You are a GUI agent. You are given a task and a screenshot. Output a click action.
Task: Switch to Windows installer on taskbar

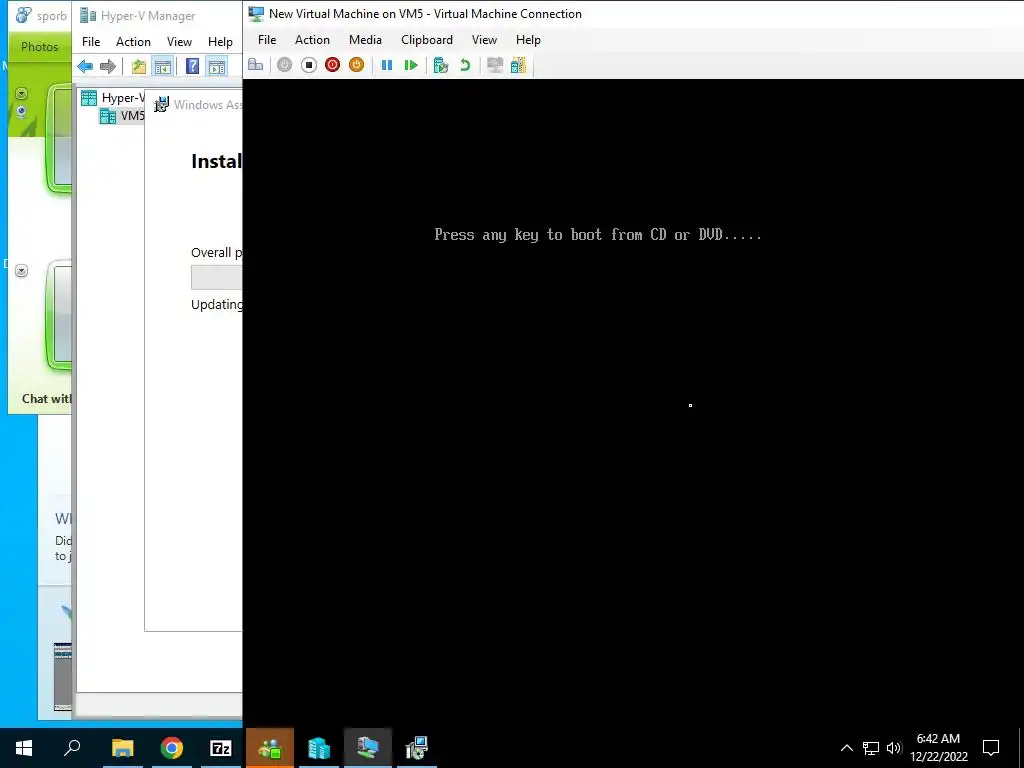[417, 748]
